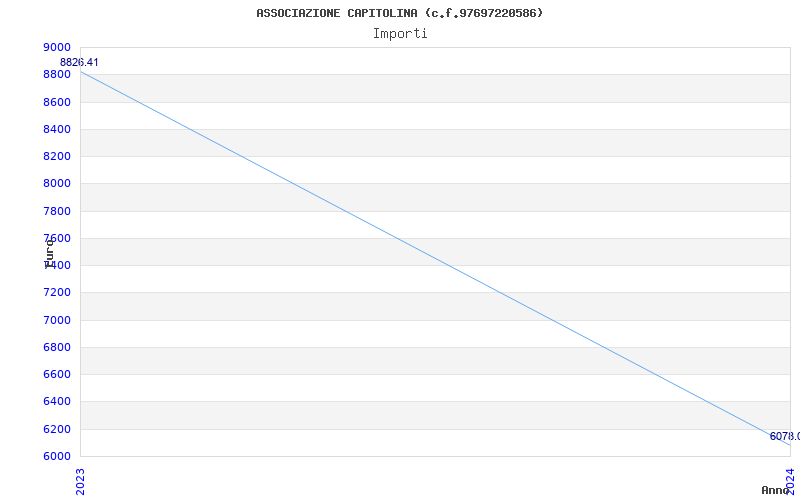Click the 2024 x-axis year label
800x500 pixels.
point(790,481)
